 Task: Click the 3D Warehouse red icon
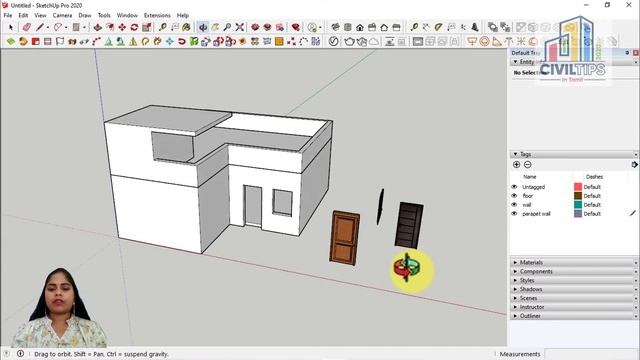(255, 27)
